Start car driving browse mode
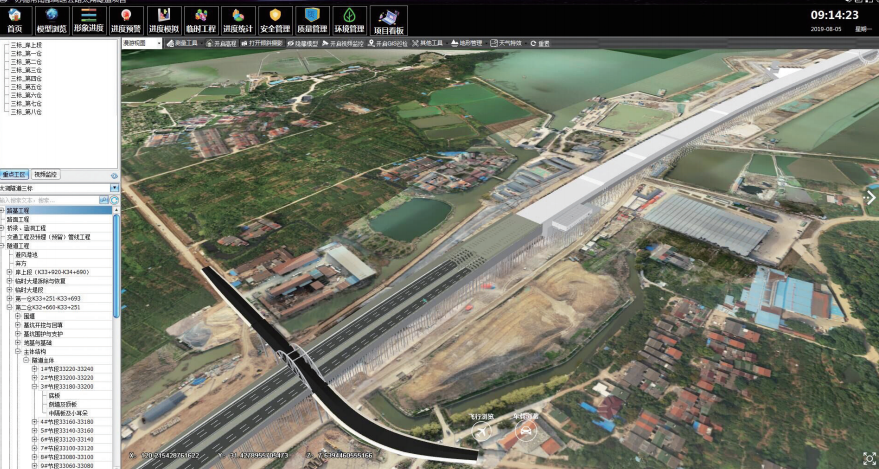Viewport: 879px width, 469px height. [x=525, y=430]
